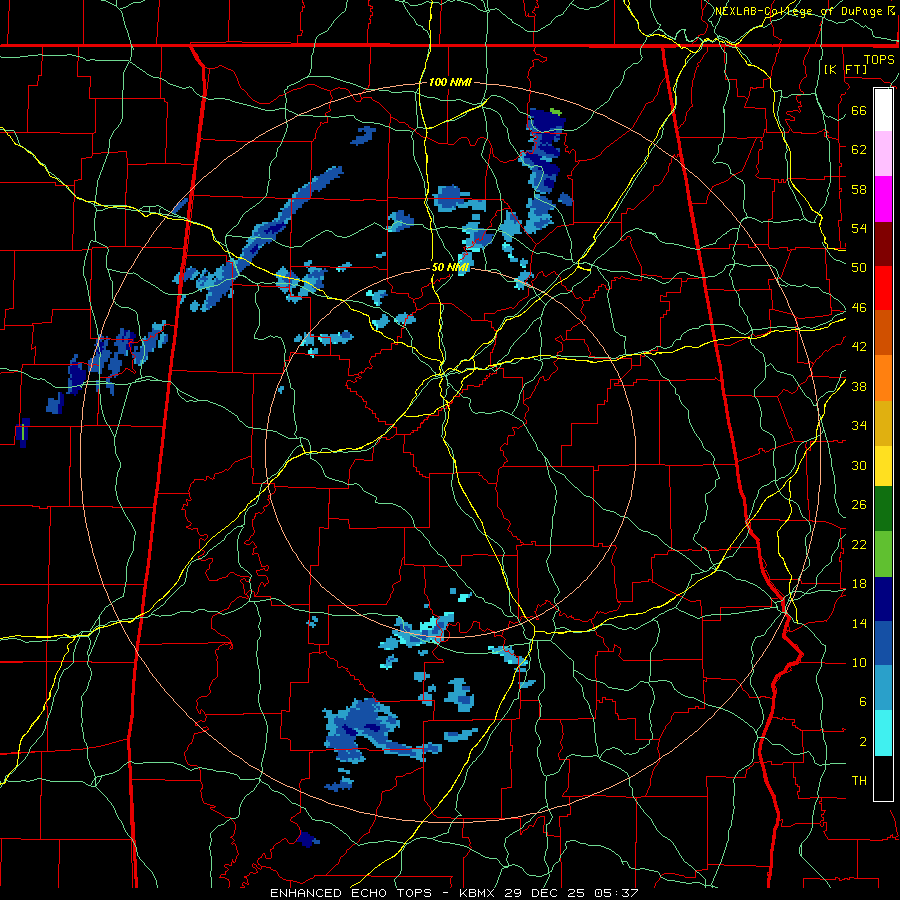Select the "22" legend value

[x=859, y=544]
